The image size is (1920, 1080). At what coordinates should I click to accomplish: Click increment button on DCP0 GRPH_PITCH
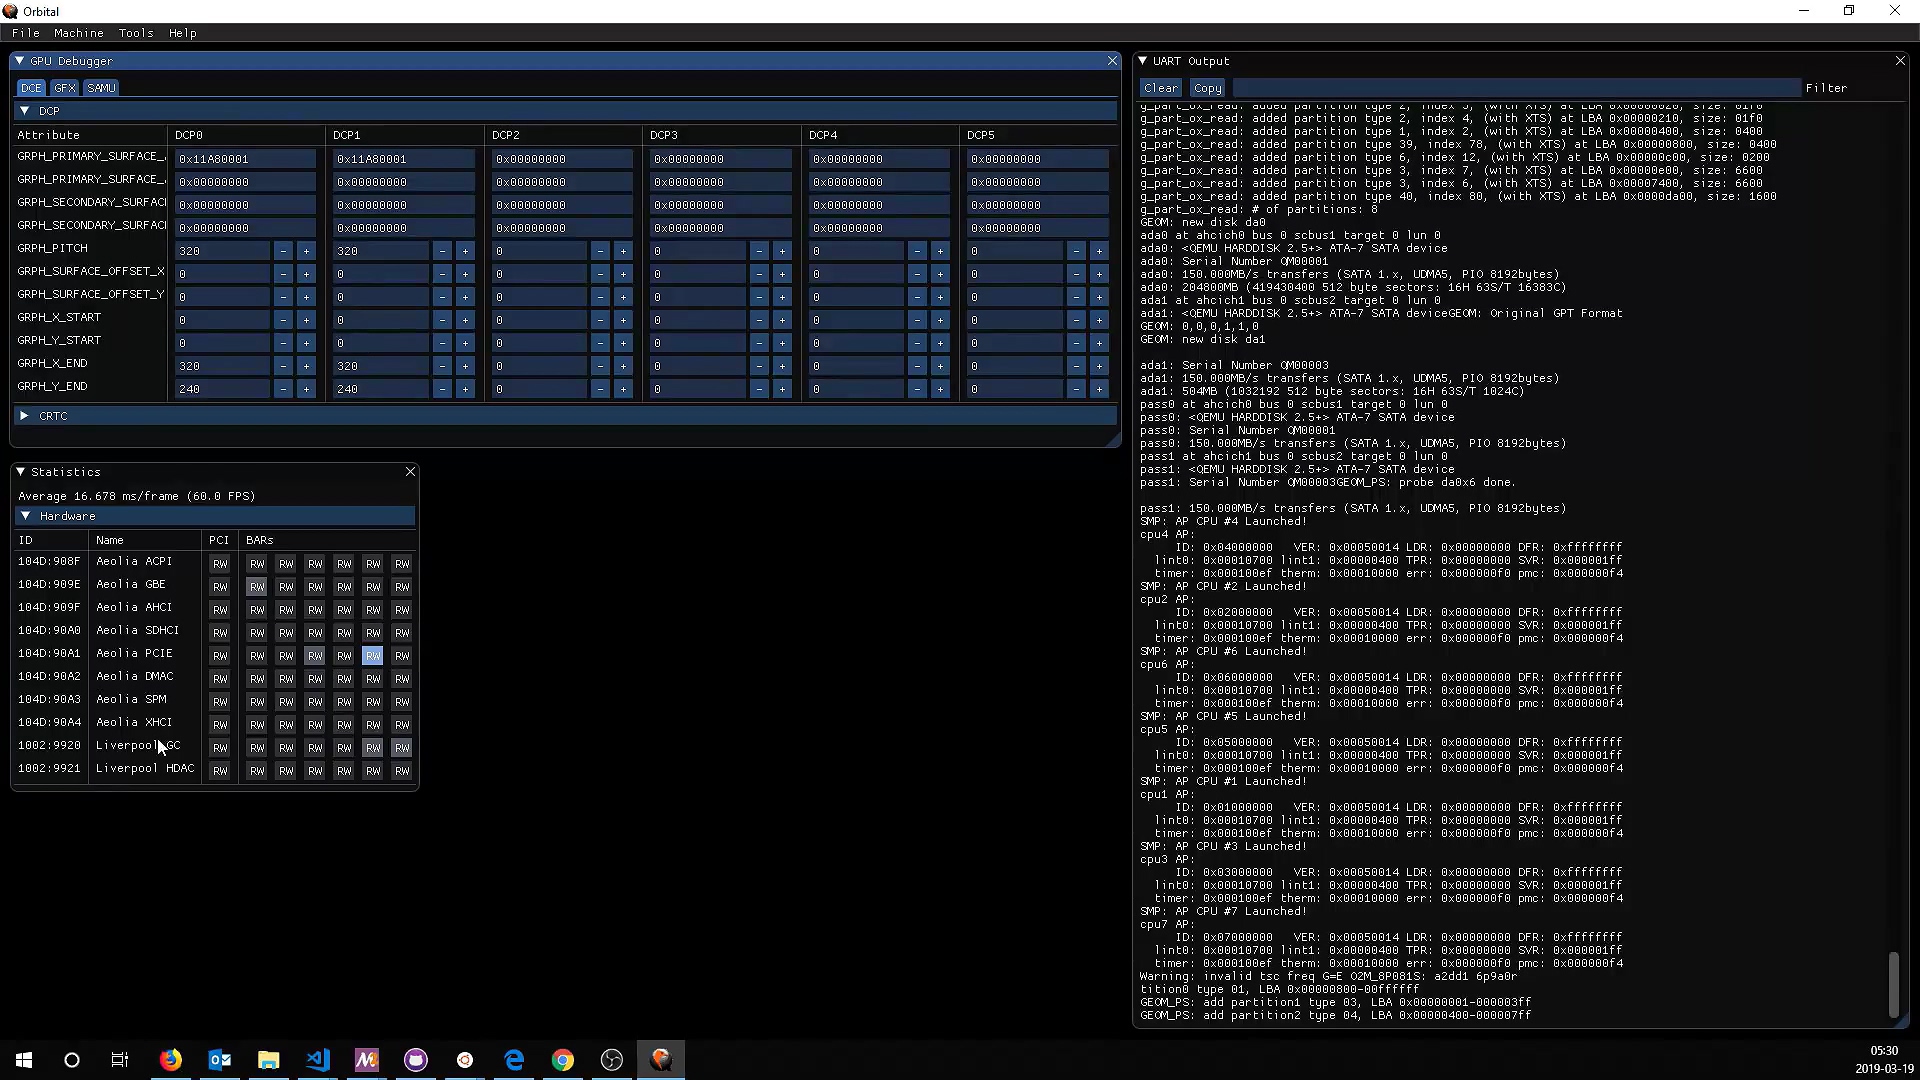coord(307,251)
